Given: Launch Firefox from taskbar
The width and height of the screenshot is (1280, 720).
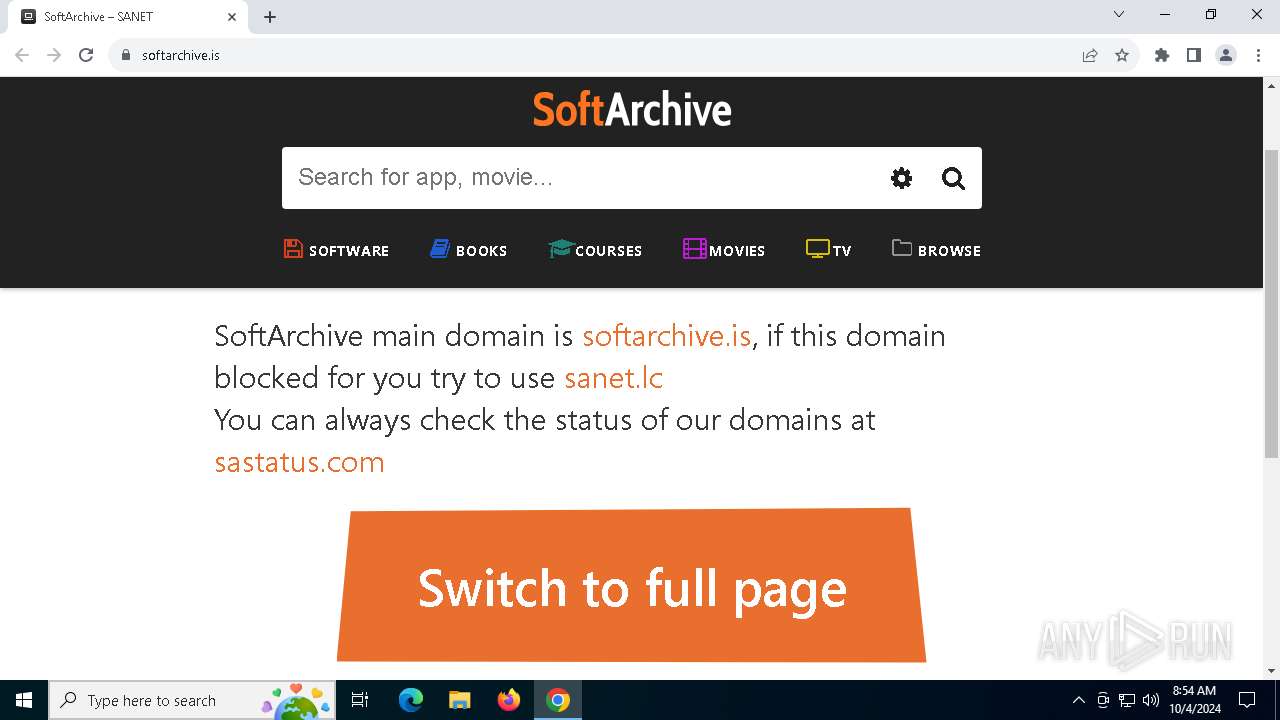Looking at the screenshot, I should [x=509, y=700].
